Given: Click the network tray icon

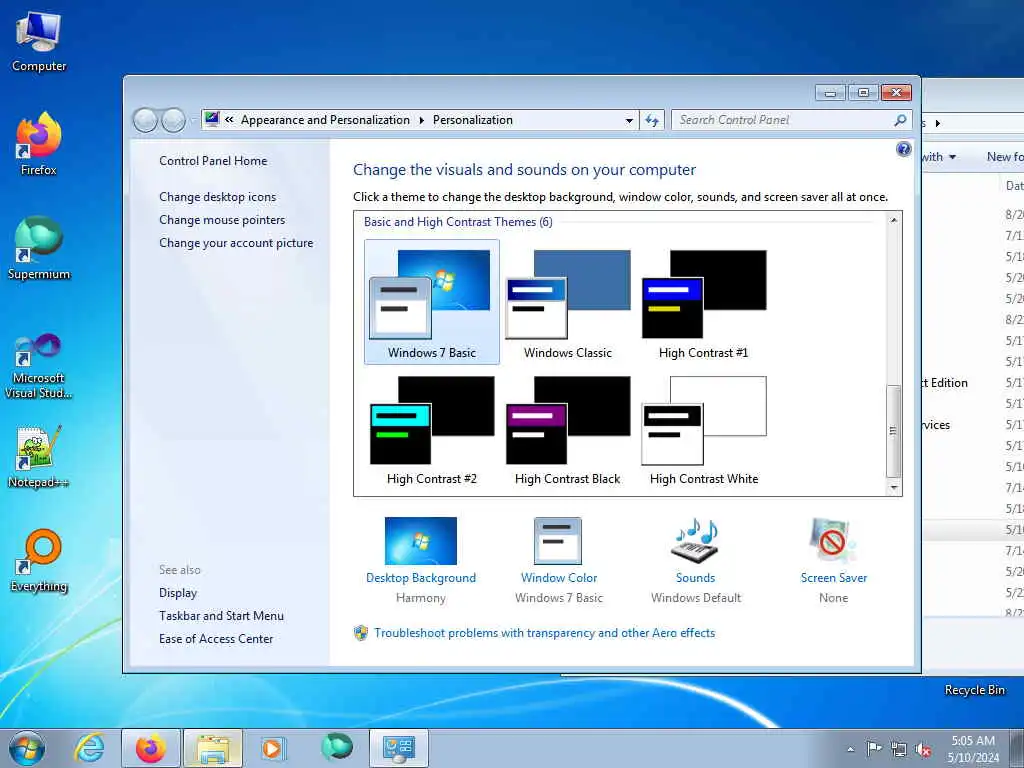Looking at the screenshot, I should (x=899, y=749).
